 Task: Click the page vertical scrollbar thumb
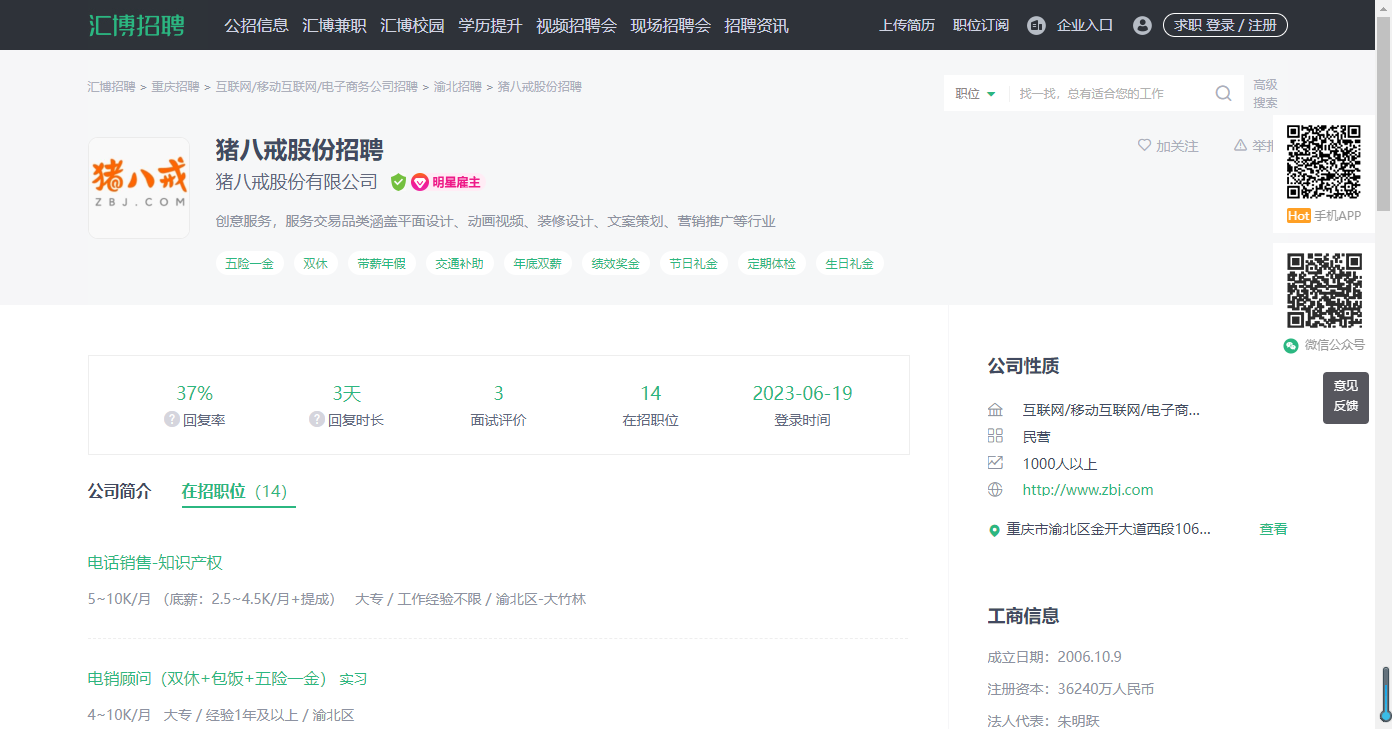[1384, 114]
